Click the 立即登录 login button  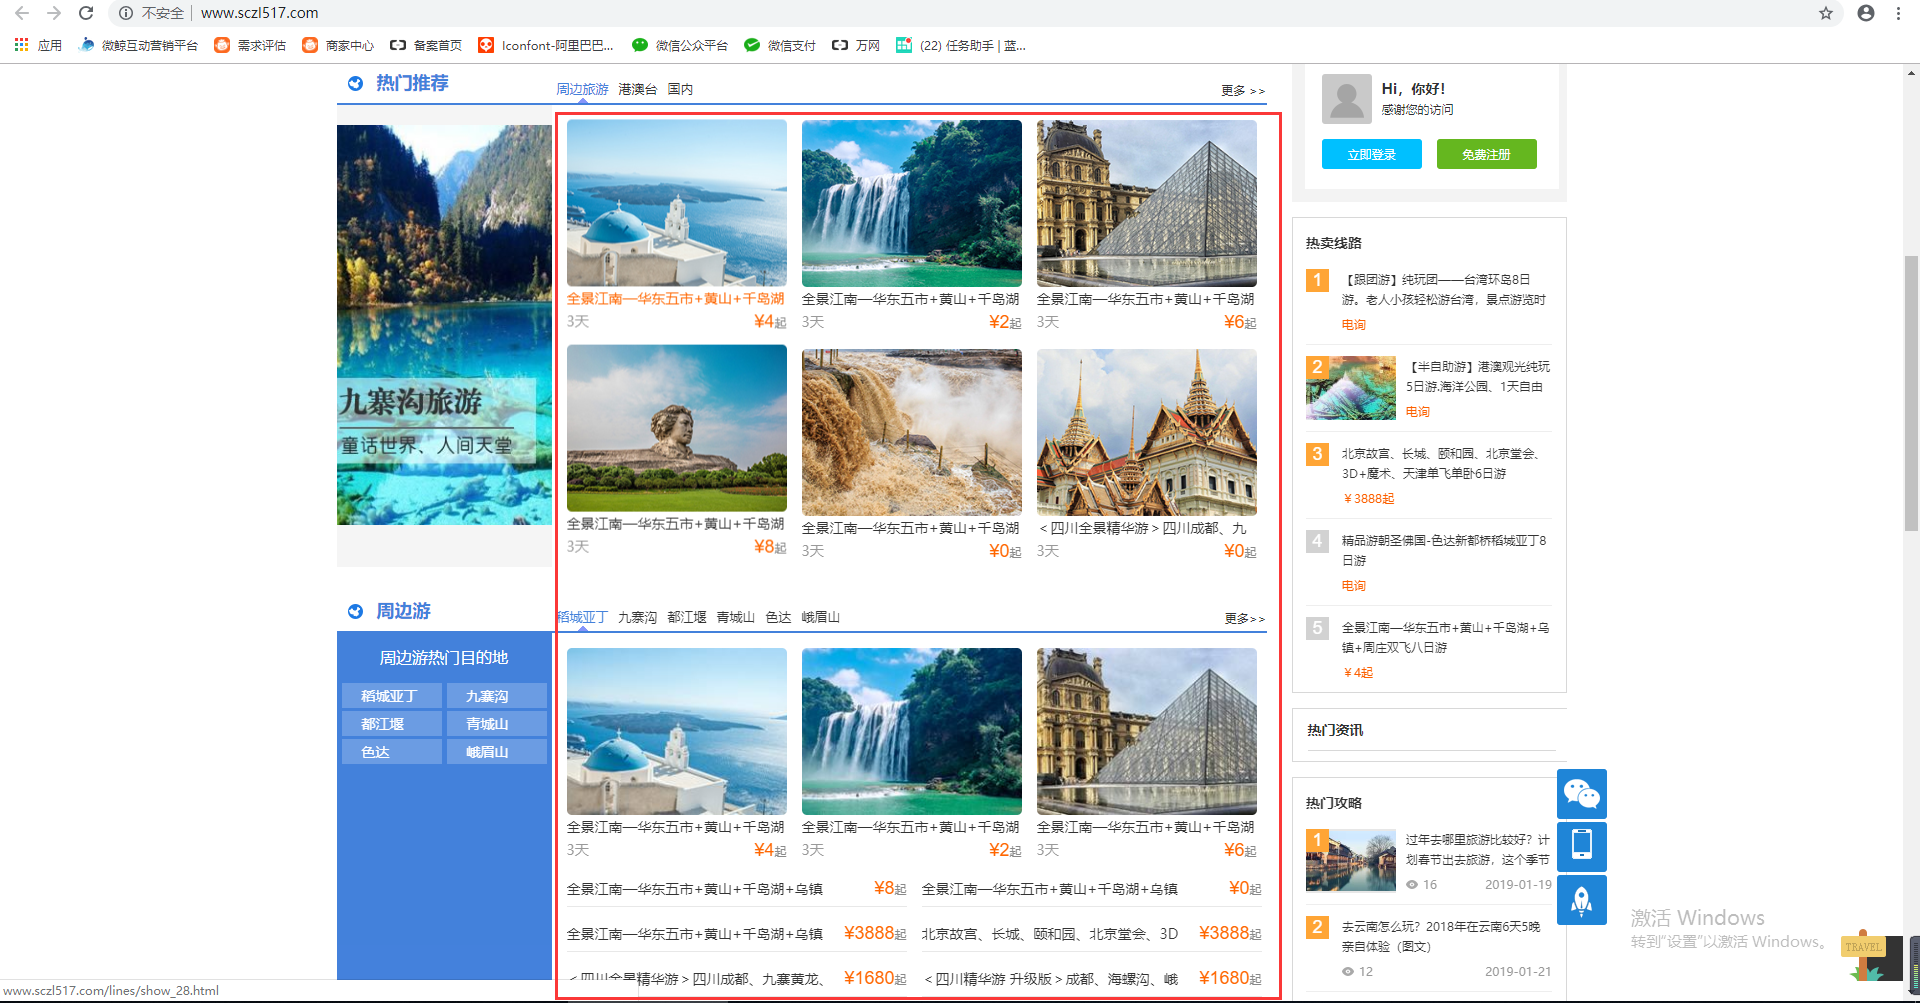[1371, 155]
